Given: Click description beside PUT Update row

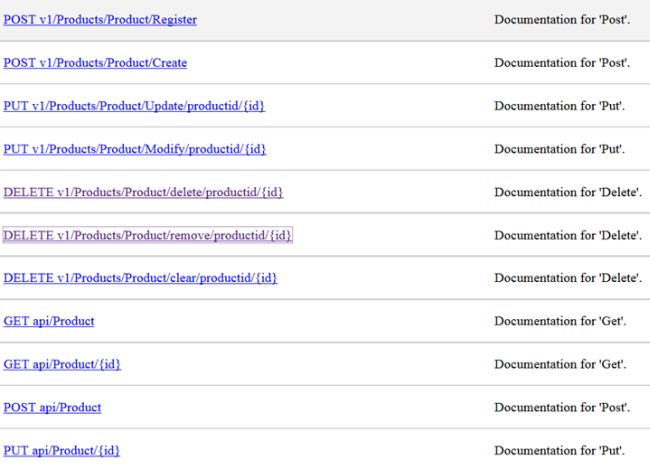Looking at the screenshot, I should pos(560,106).
